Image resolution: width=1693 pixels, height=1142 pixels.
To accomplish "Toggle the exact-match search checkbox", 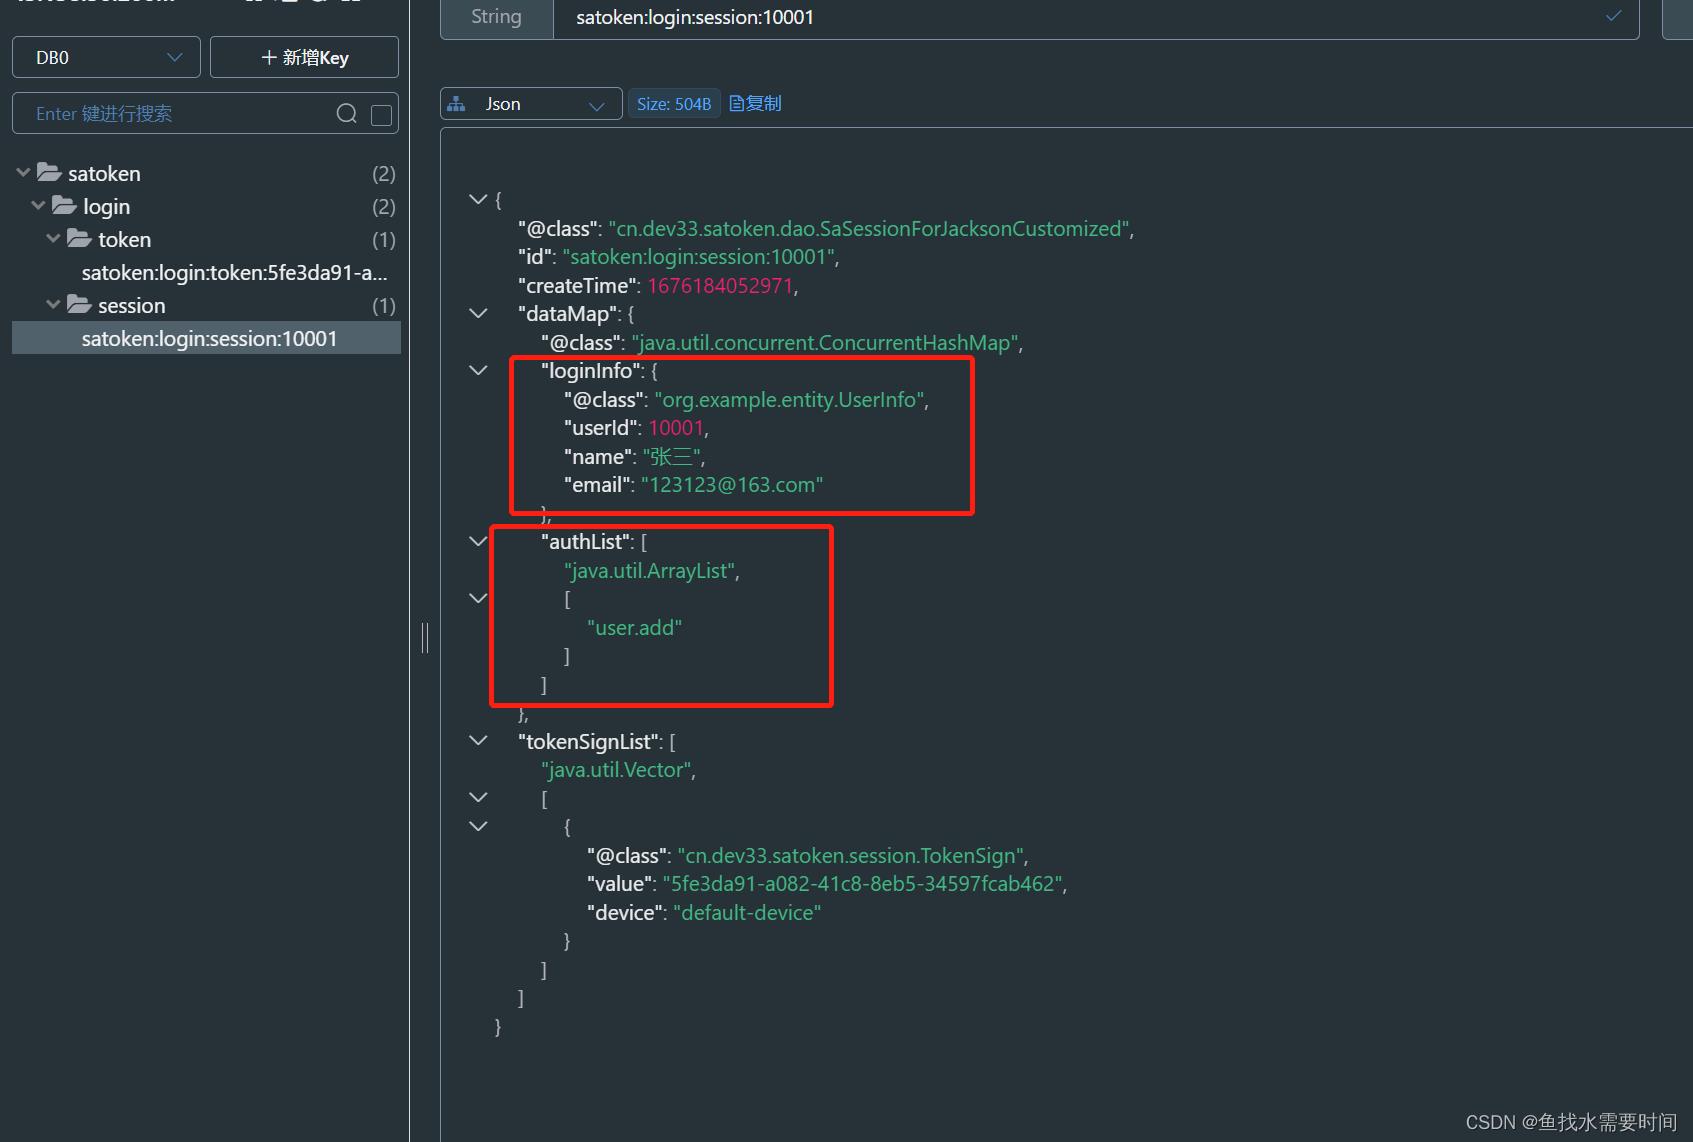I will 381,115.
